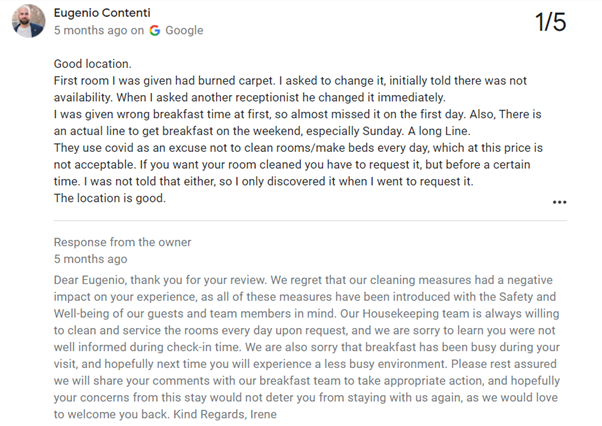Click the divider line above the owner response
Screen dimensions: 602x426
pyautogui.click(x=310, y=221)
